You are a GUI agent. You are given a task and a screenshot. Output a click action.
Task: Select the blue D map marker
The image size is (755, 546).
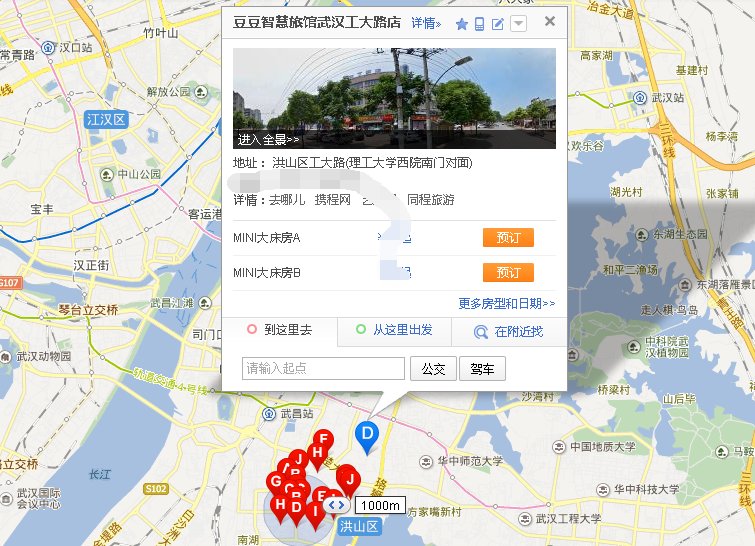367,437
